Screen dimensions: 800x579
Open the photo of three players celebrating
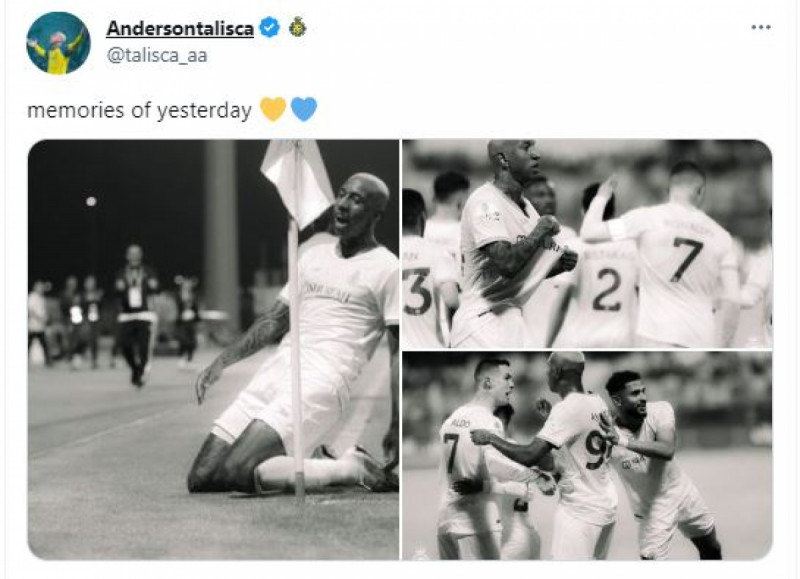(x=587, y=456)
